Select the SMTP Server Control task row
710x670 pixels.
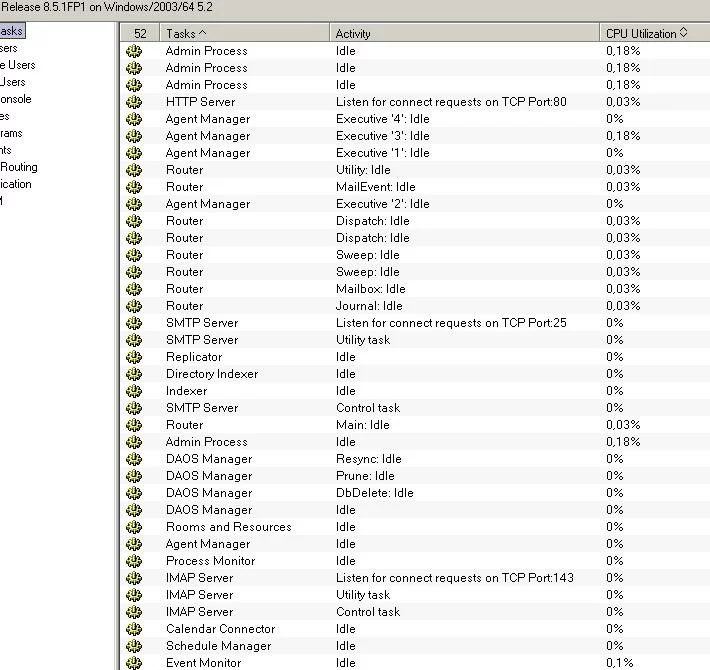click(x=368, y=408)
